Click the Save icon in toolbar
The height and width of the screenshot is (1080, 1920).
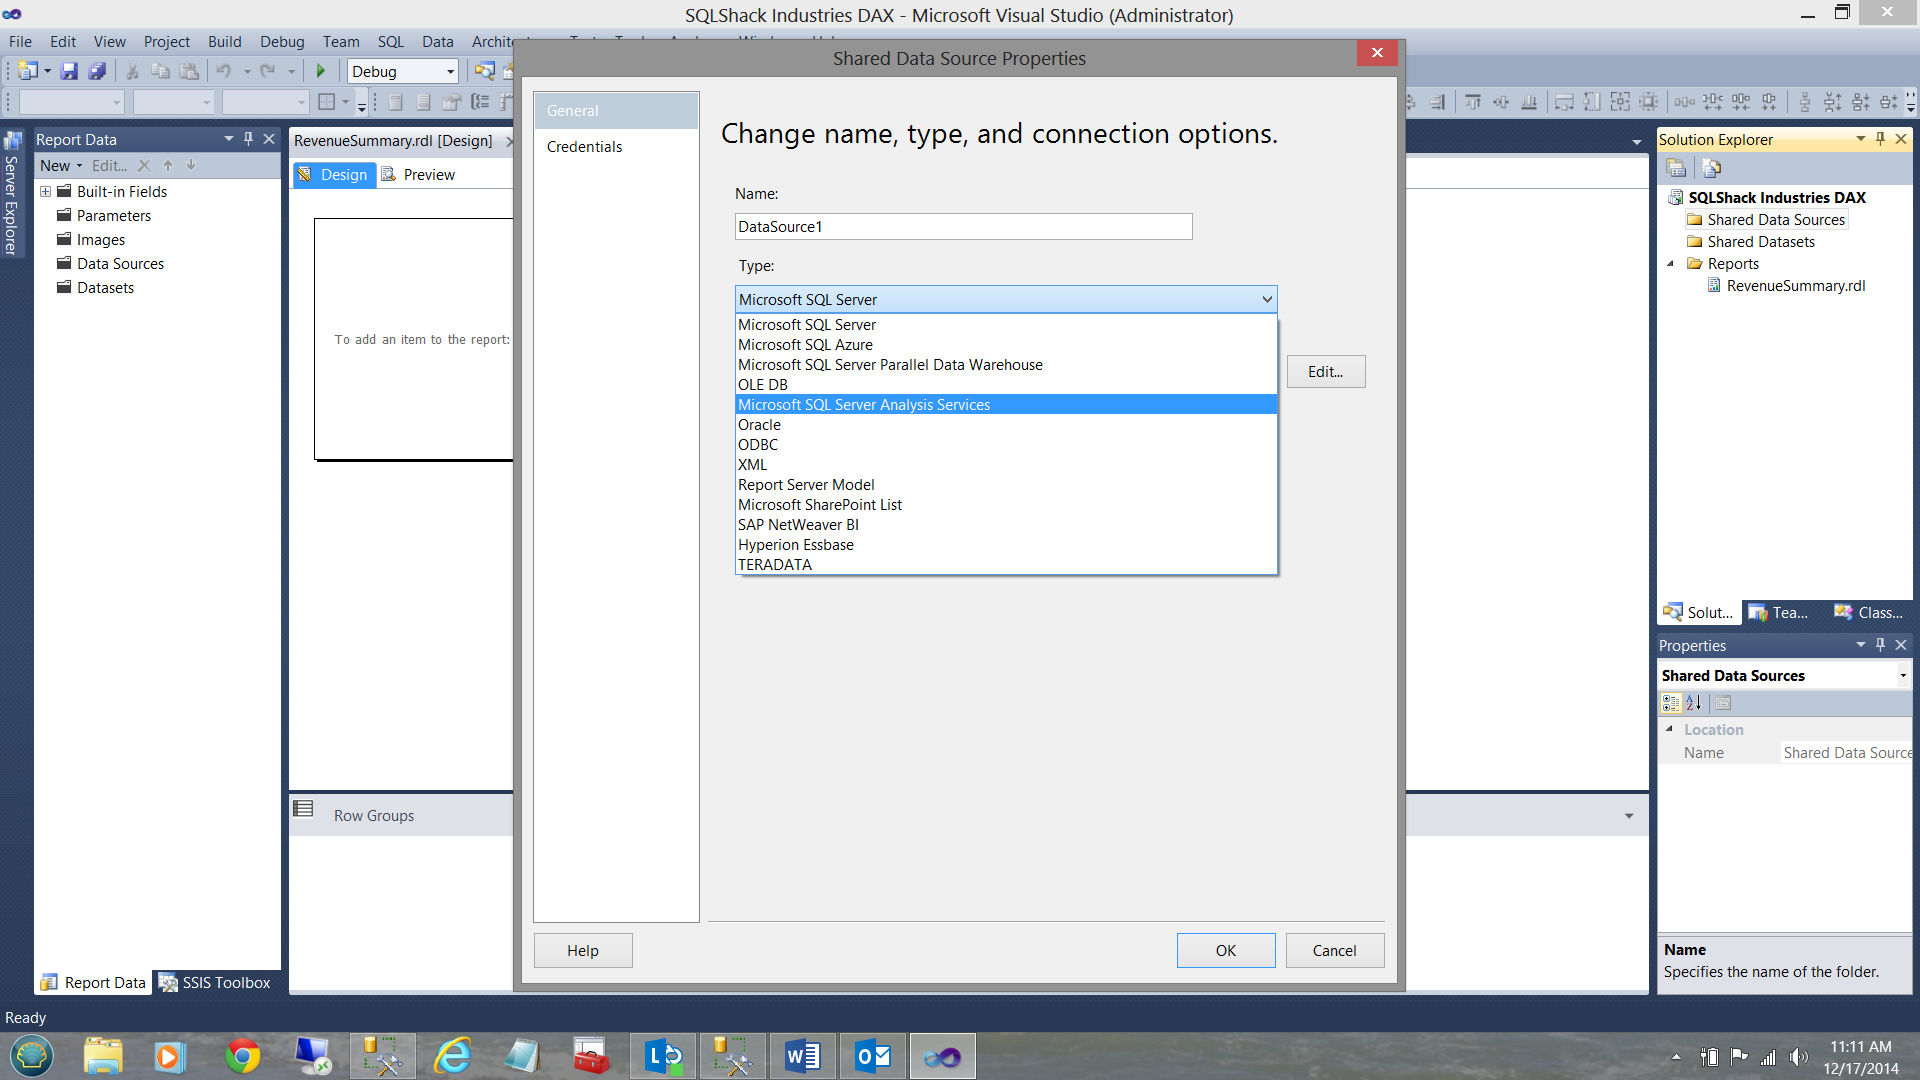69,71
